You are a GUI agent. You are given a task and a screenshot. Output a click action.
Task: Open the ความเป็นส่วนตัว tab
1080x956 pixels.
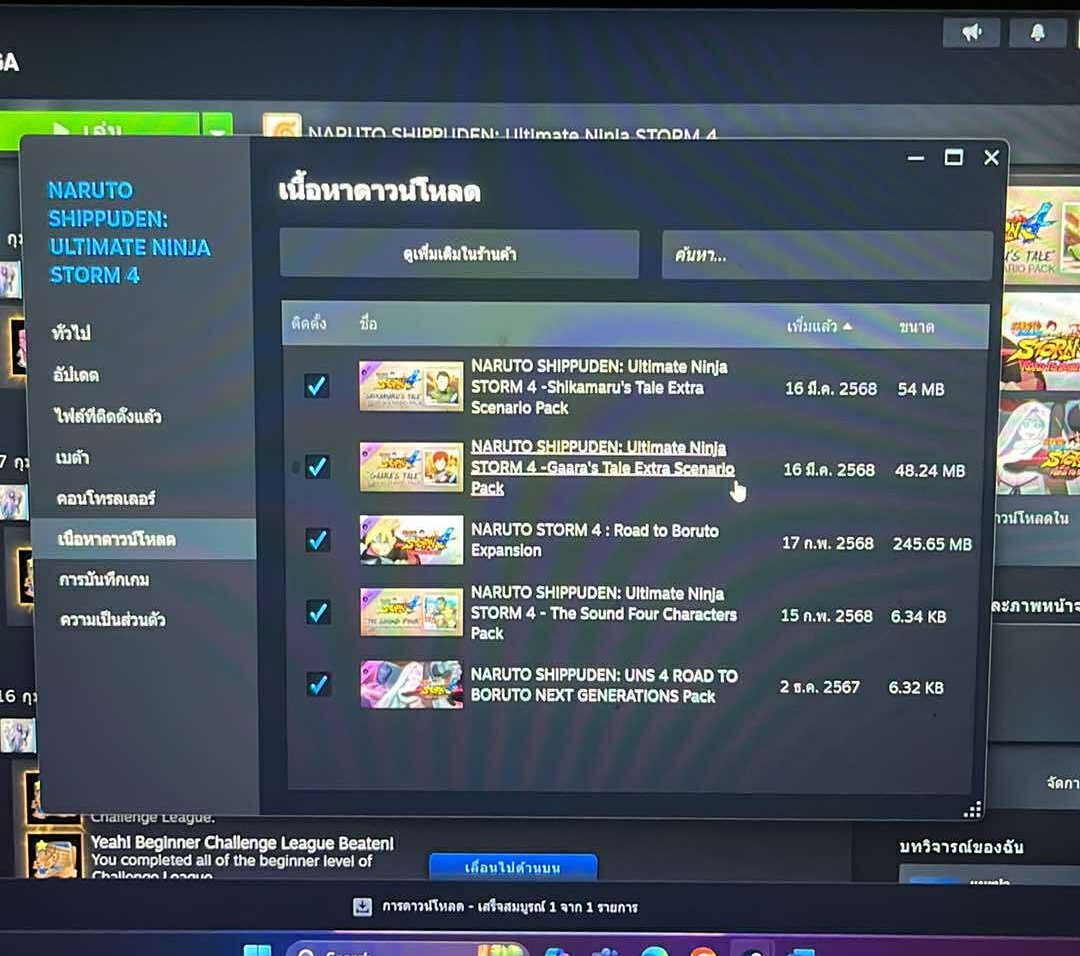[x=113, y=619]
